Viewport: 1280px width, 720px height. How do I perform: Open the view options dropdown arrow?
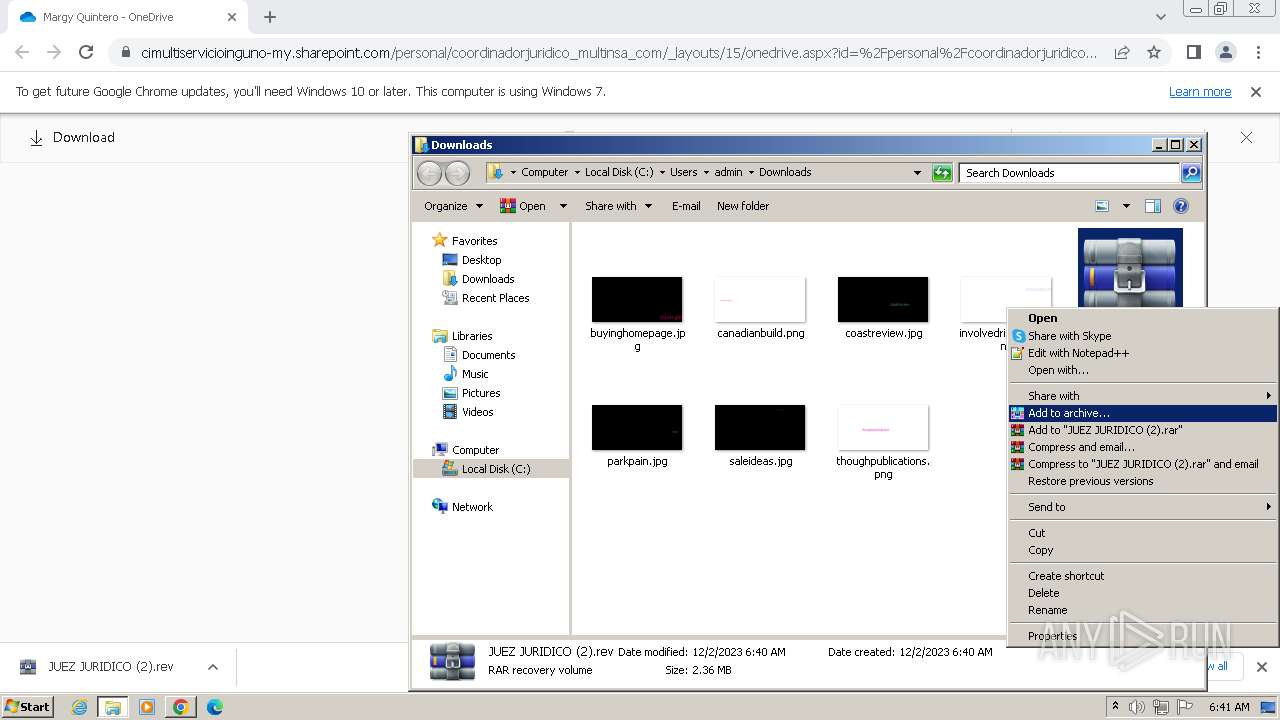click(x=1126, y=206)
